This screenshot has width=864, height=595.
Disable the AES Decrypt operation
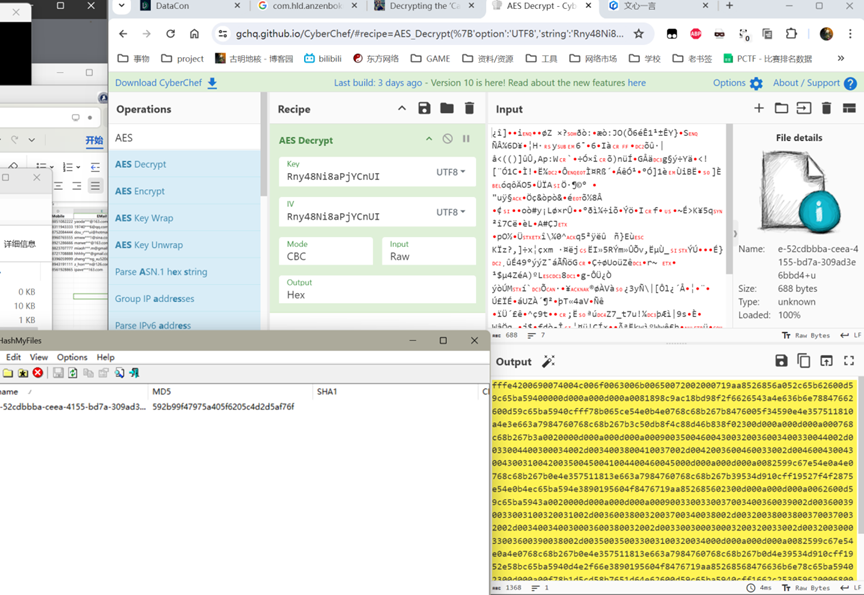coord(447,139)
